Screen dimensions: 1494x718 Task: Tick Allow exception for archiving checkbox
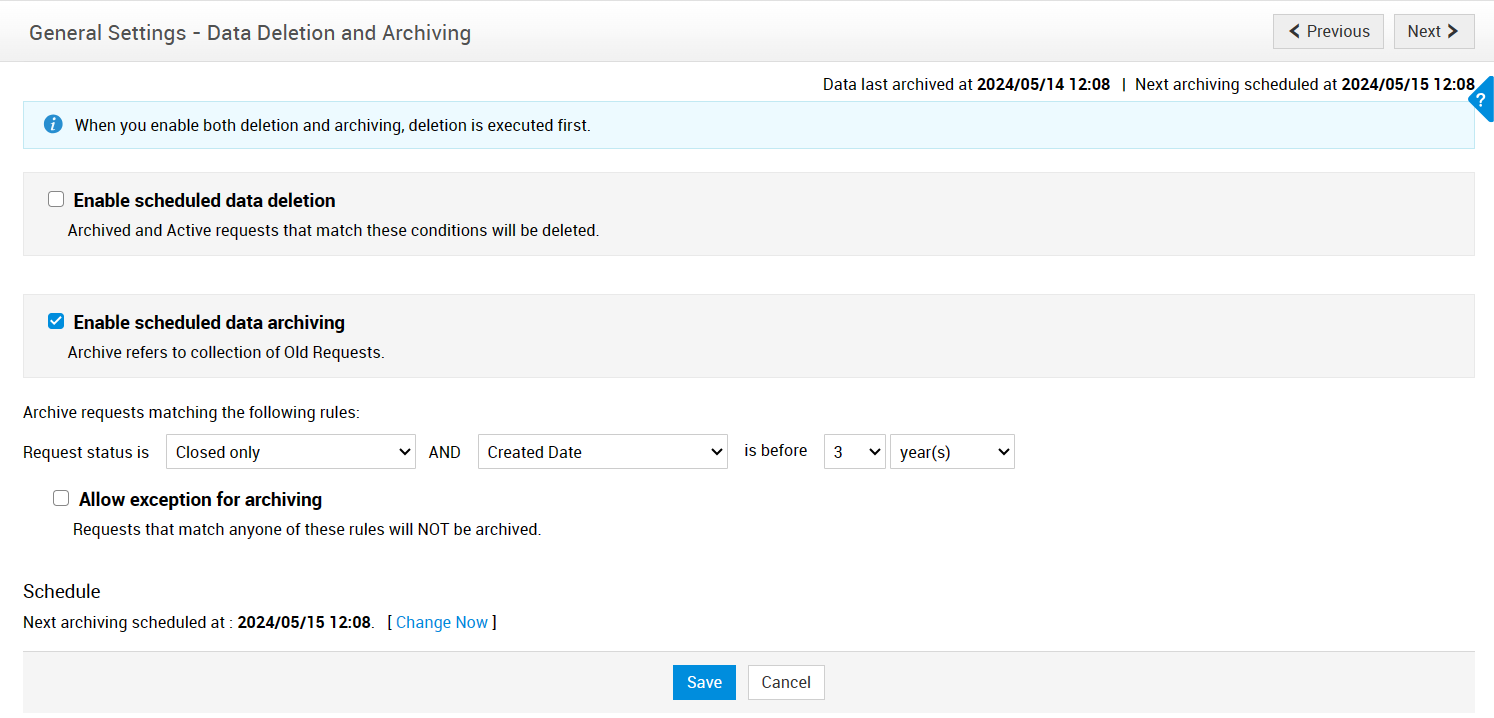coord(61,498)
